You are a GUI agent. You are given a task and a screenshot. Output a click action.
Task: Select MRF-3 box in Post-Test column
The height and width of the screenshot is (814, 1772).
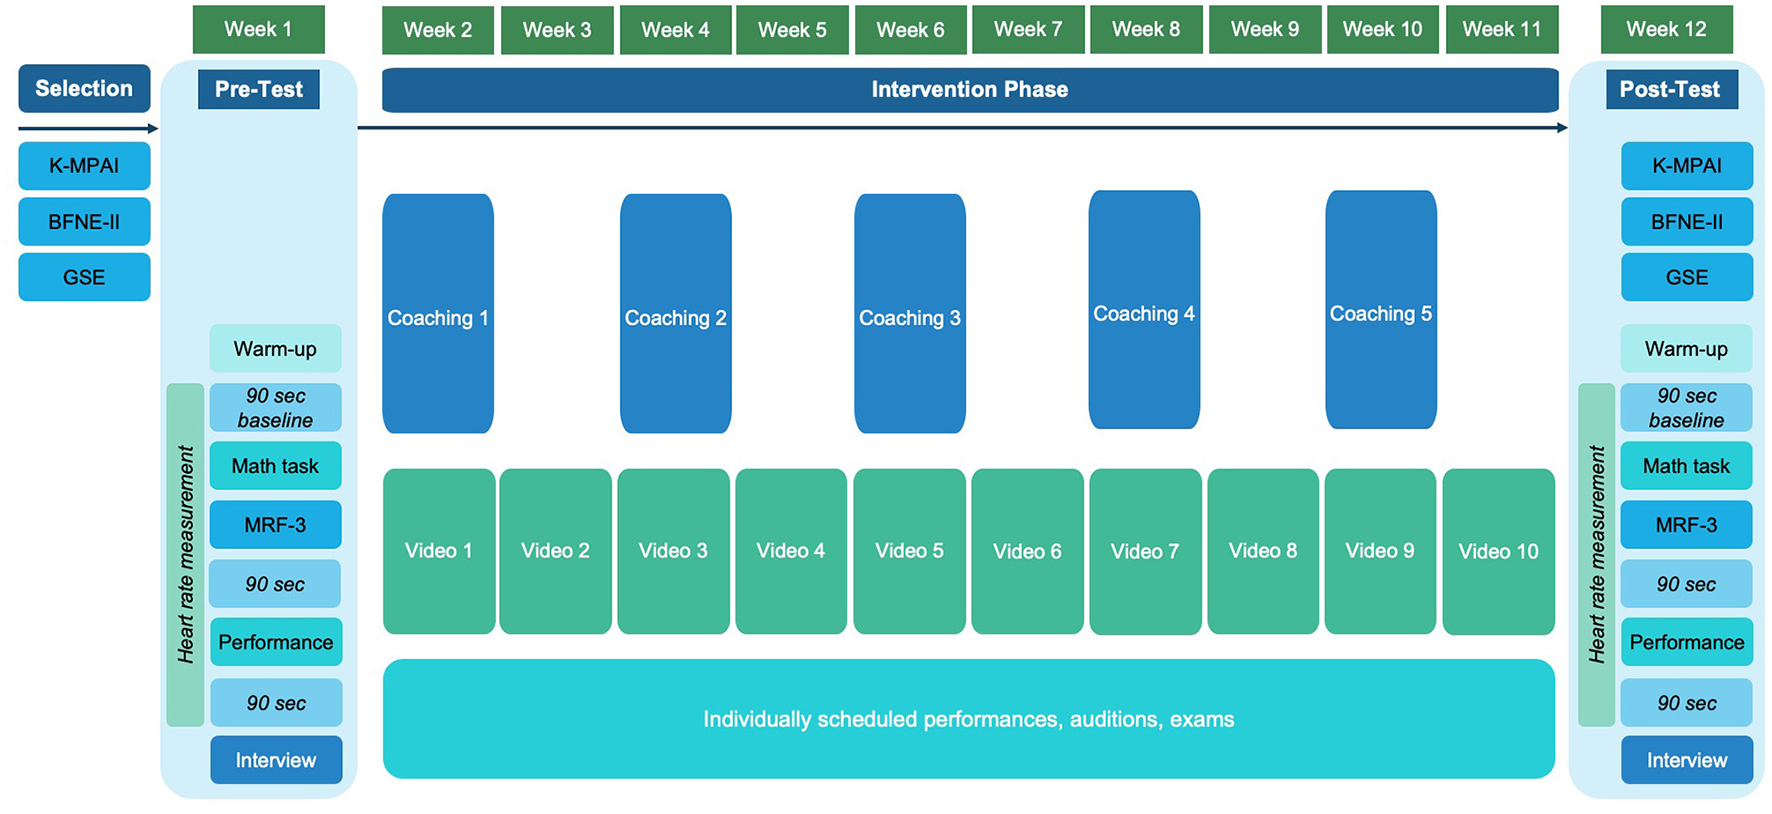1686,525
